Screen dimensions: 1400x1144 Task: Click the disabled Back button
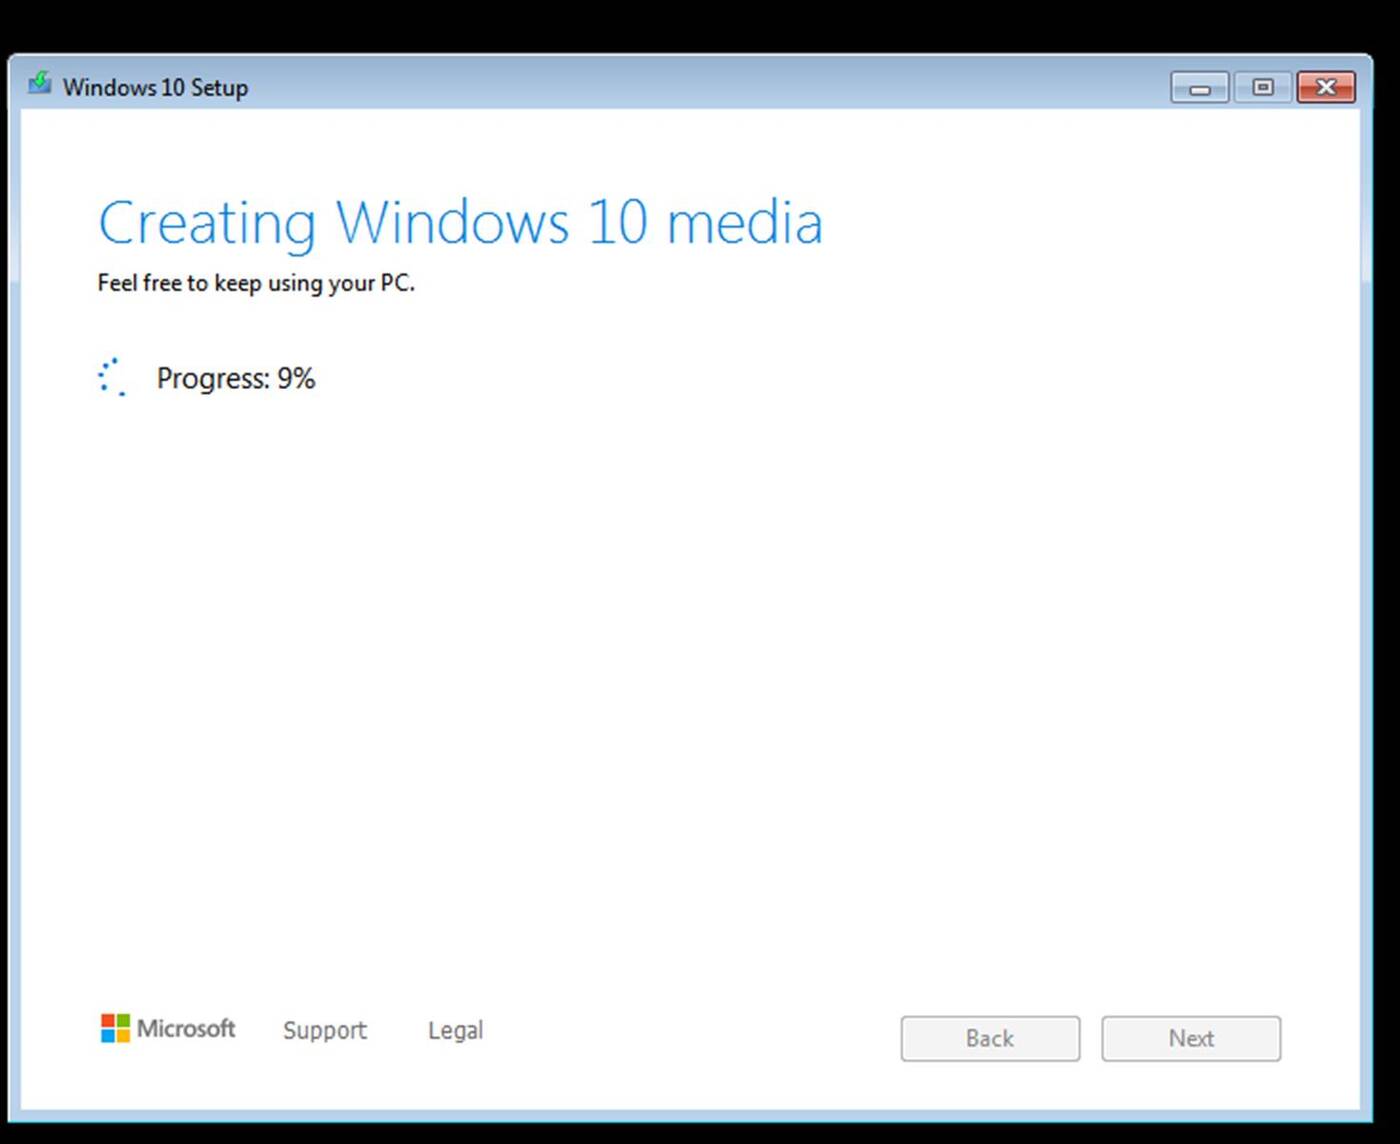(989, 1038)
